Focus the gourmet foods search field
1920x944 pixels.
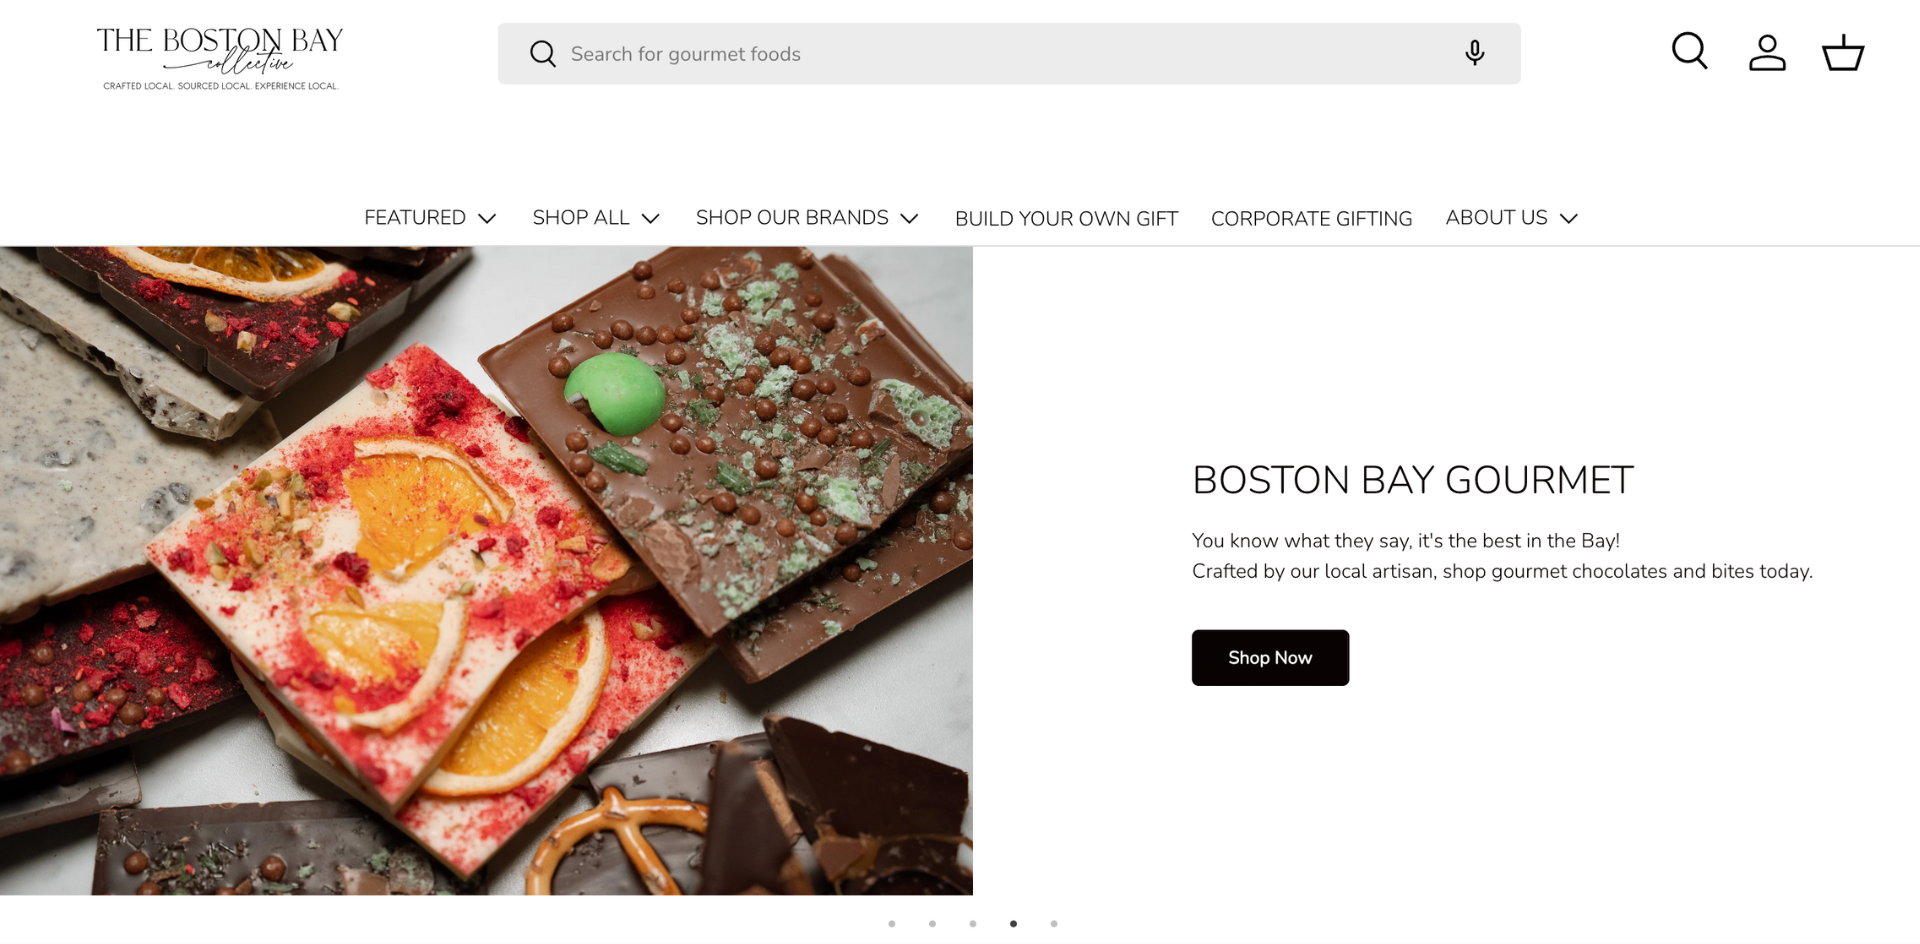click(1000, 54)
